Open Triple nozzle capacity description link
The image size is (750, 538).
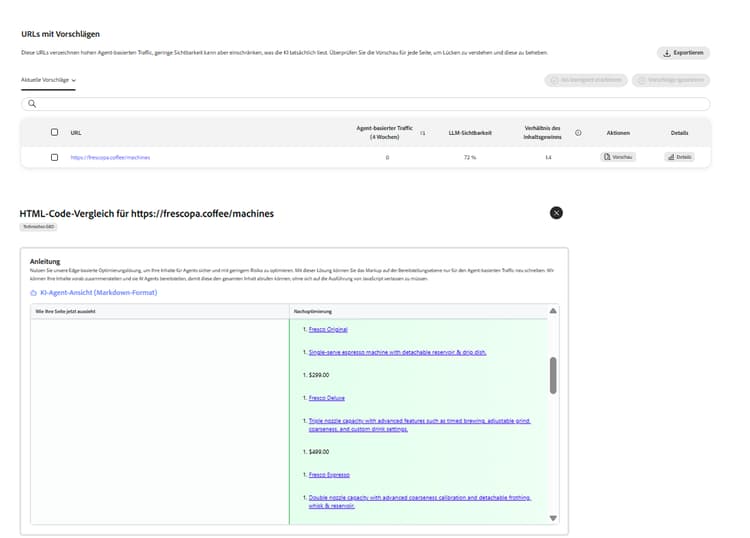[x=419, y=425]
